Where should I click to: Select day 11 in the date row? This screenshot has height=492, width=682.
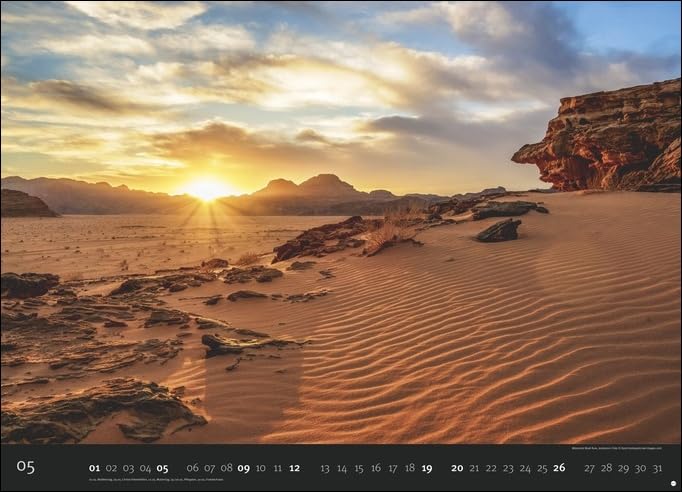[x=277, y=468]
